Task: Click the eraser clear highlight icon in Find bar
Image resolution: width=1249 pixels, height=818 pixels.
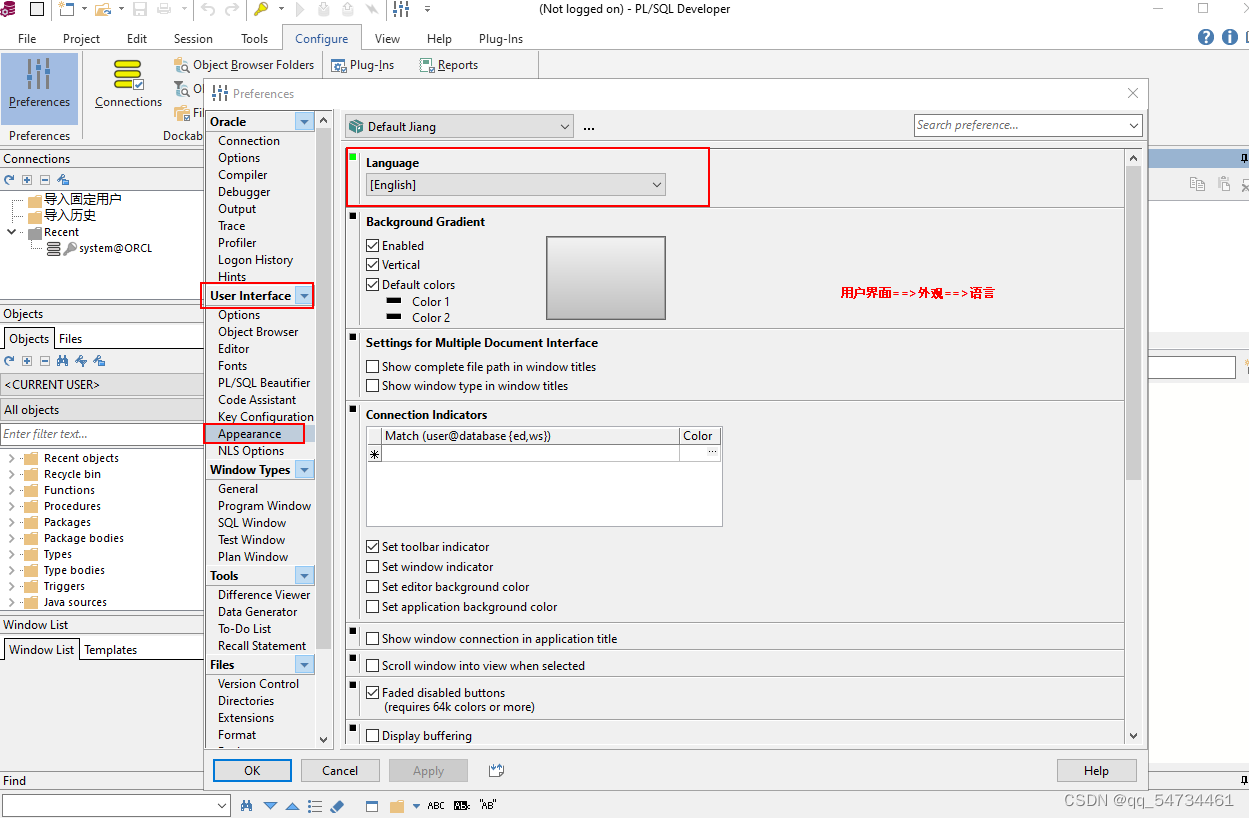Action: pyautogui.click(x=337, y=805)
